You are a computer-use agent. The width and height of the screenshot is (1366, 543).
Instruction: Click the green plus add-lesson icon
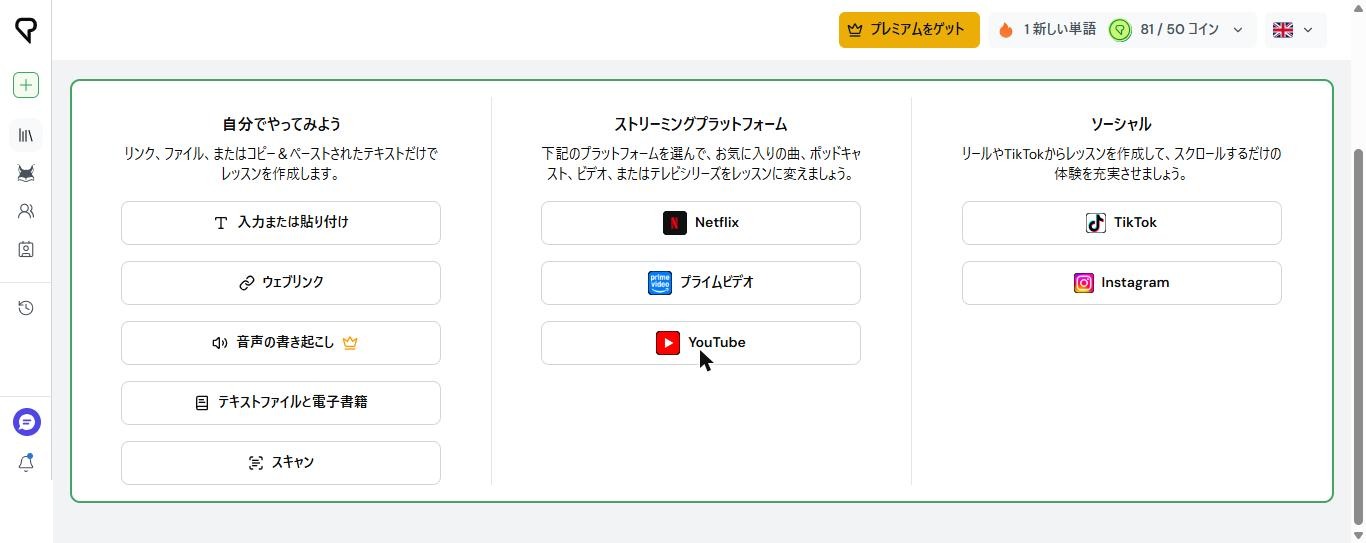pyautogui.click(x=26, y=85)
